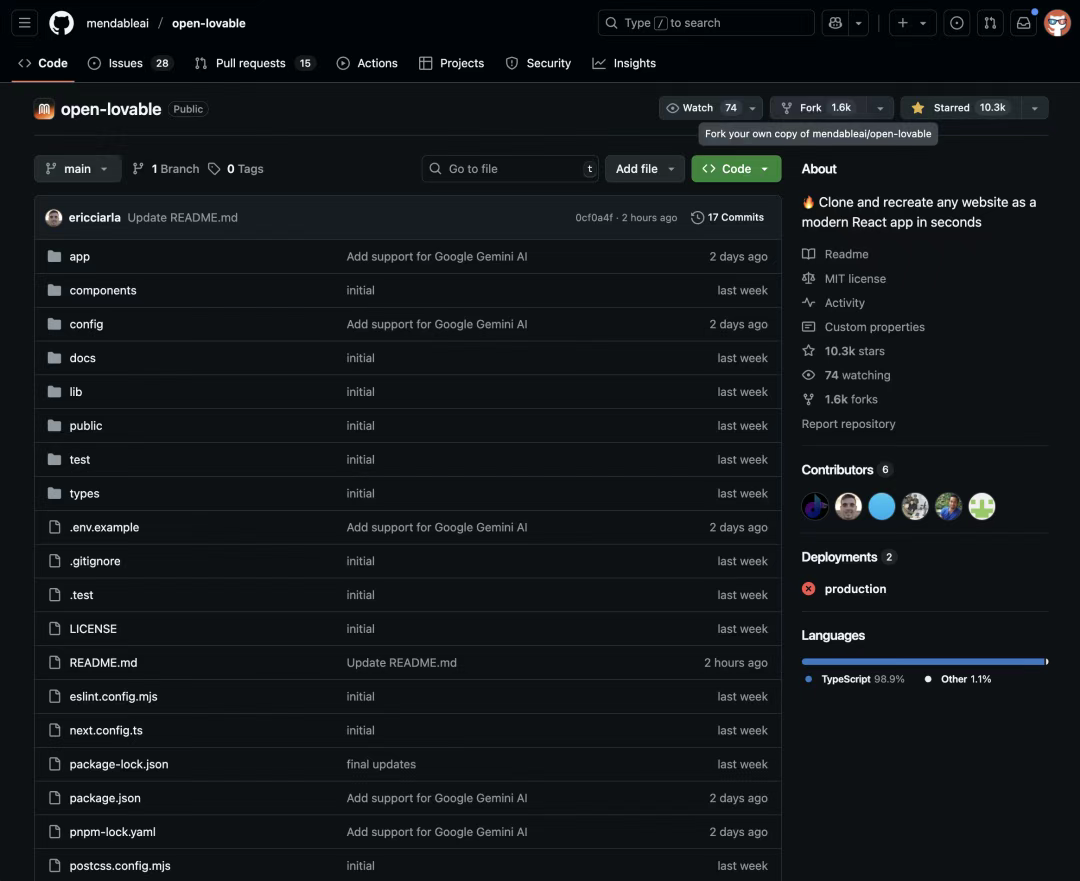Open the user profile avatar menu
The width and height of the screenshot is (1080, 881).
[x=1057, y=23]
